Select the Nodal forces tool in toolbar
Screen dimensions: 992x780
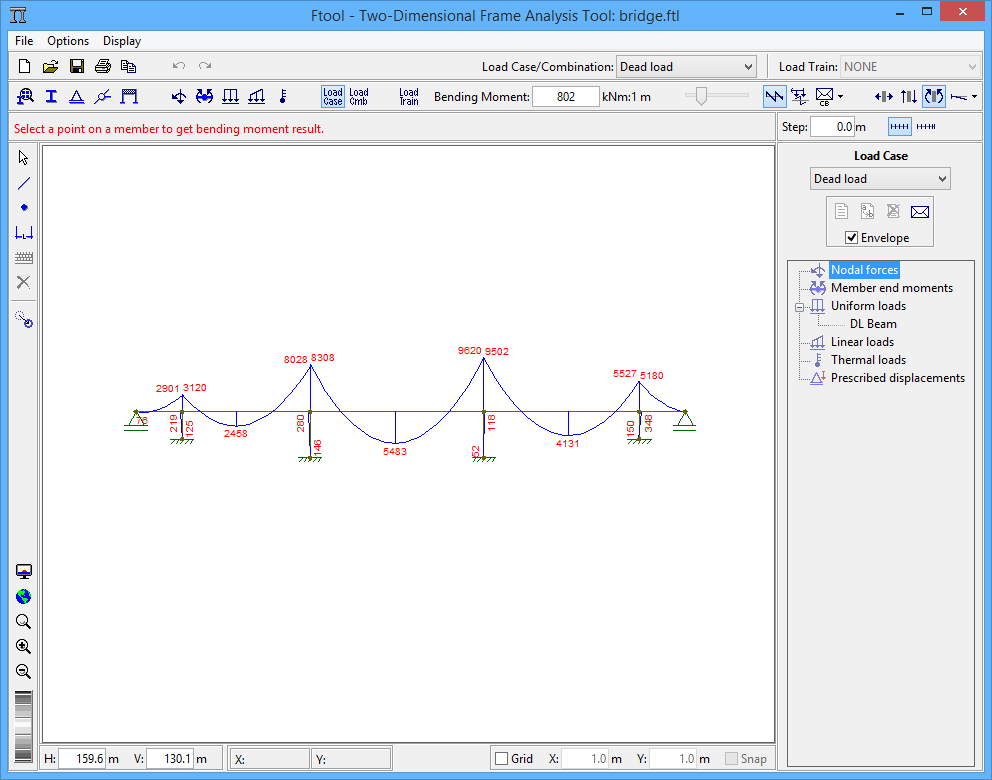[180, 96]
